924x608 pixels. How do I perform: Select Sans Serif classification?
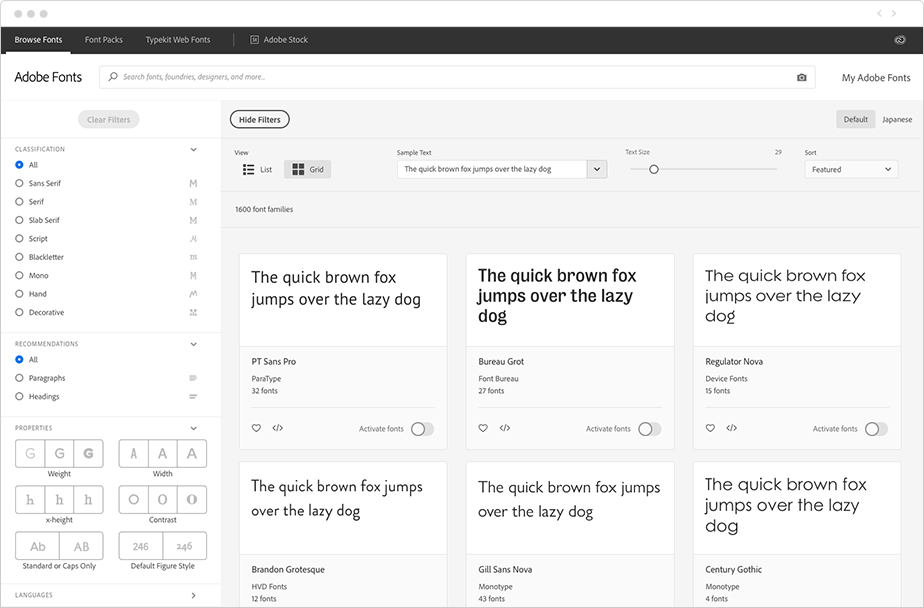coord(38,183)
